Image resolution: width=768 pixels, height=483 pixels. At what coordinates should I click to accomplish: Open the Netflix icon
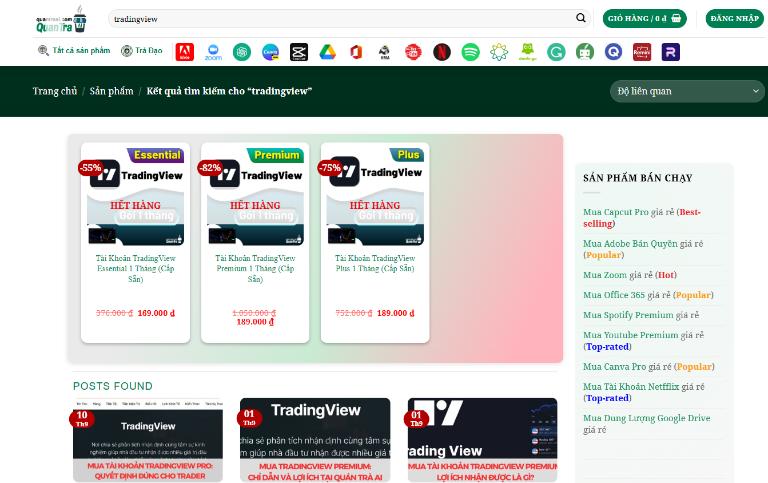[x=441, y=52]
